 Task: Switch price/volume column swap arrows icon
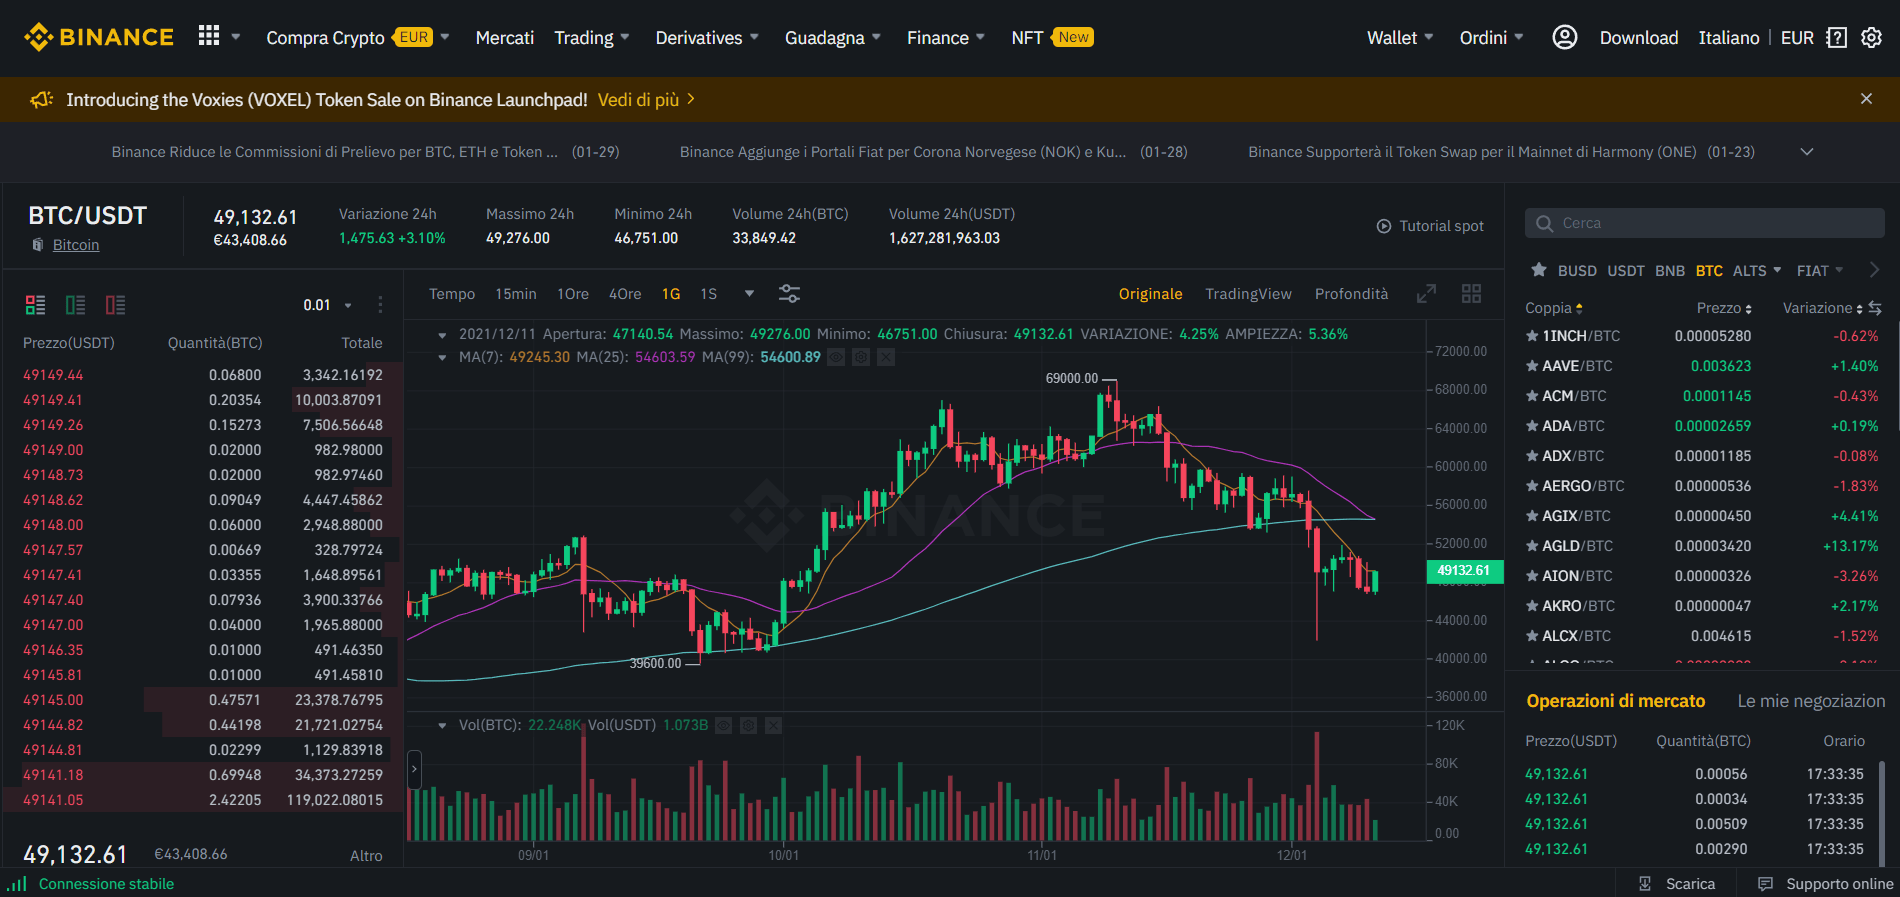coord(1875,308)
